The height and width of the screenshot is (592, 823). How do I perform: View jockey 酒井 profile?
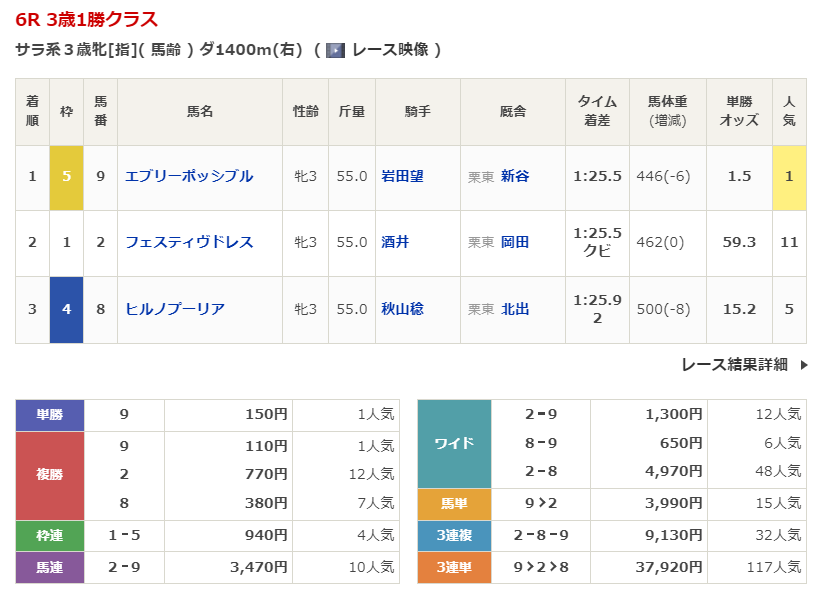(x=395, y=242)
